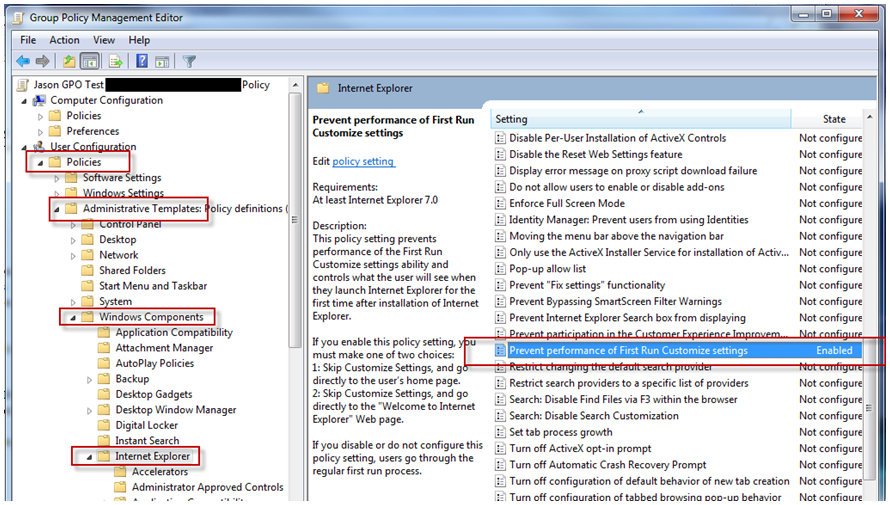This screenshot has width=890, height=505.
Task: Click the setting icon for Prevent "Fix settings" functionality
Action: coord(500,285)
